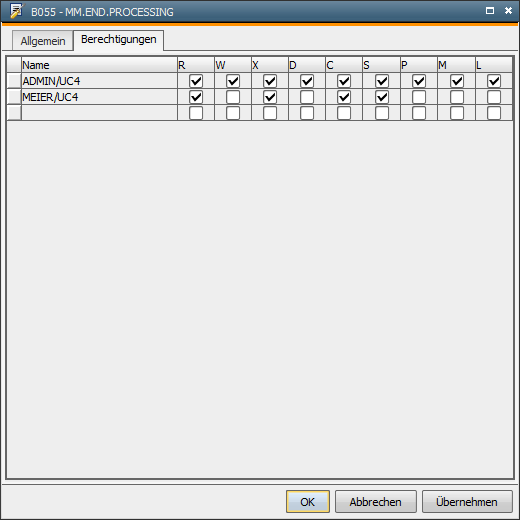Image resolution: width=520 pixels, height=520 pixels.
Task: Select the MEIER/UC4 name cell
Action: click(x=99, y=97)
